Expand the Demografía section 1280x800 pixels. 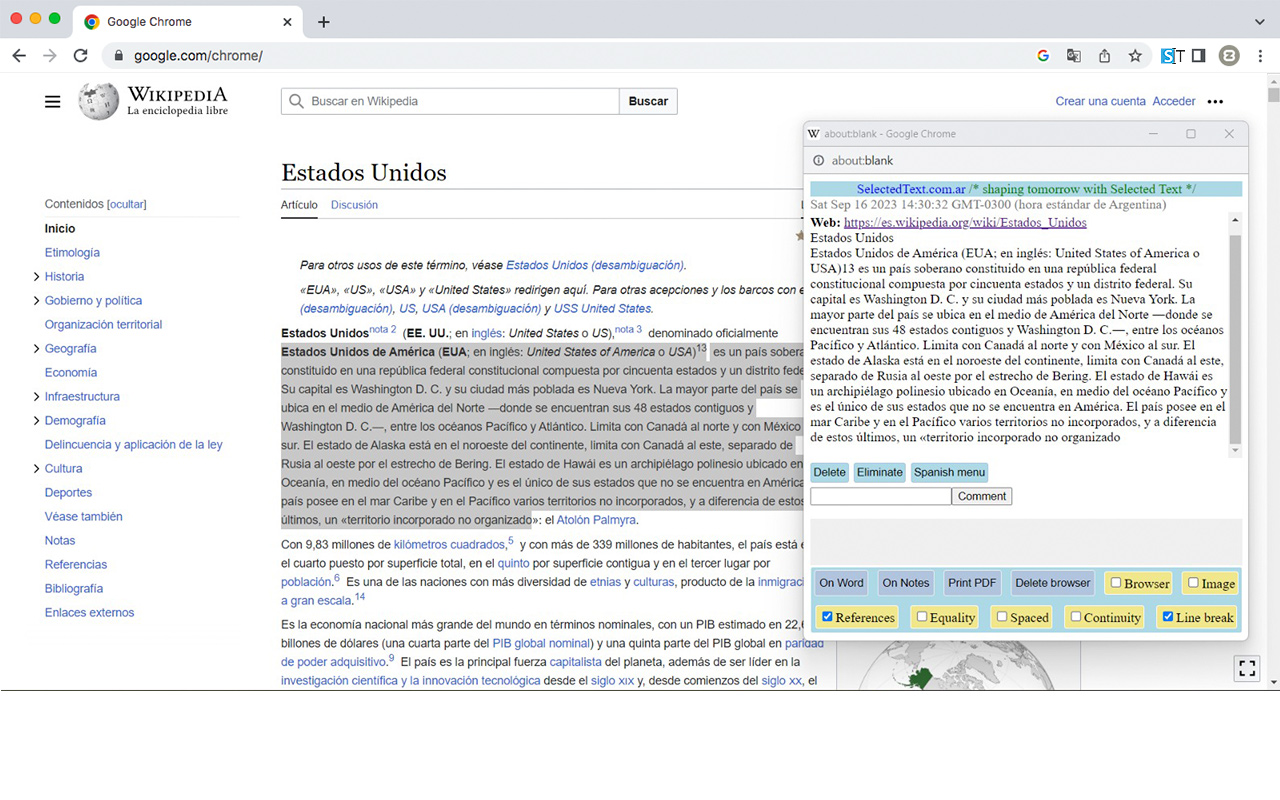click(x=37, y=421)
